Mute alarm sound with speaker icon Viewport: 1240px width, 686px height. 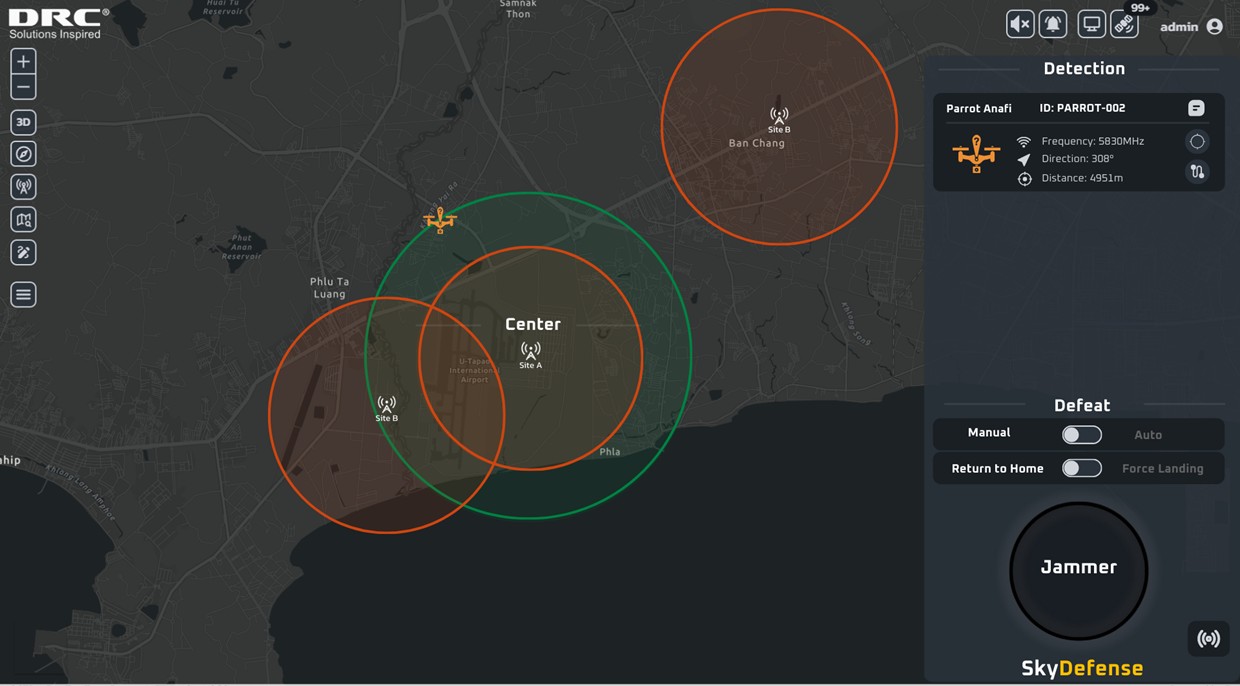[x=1020, y=25]
